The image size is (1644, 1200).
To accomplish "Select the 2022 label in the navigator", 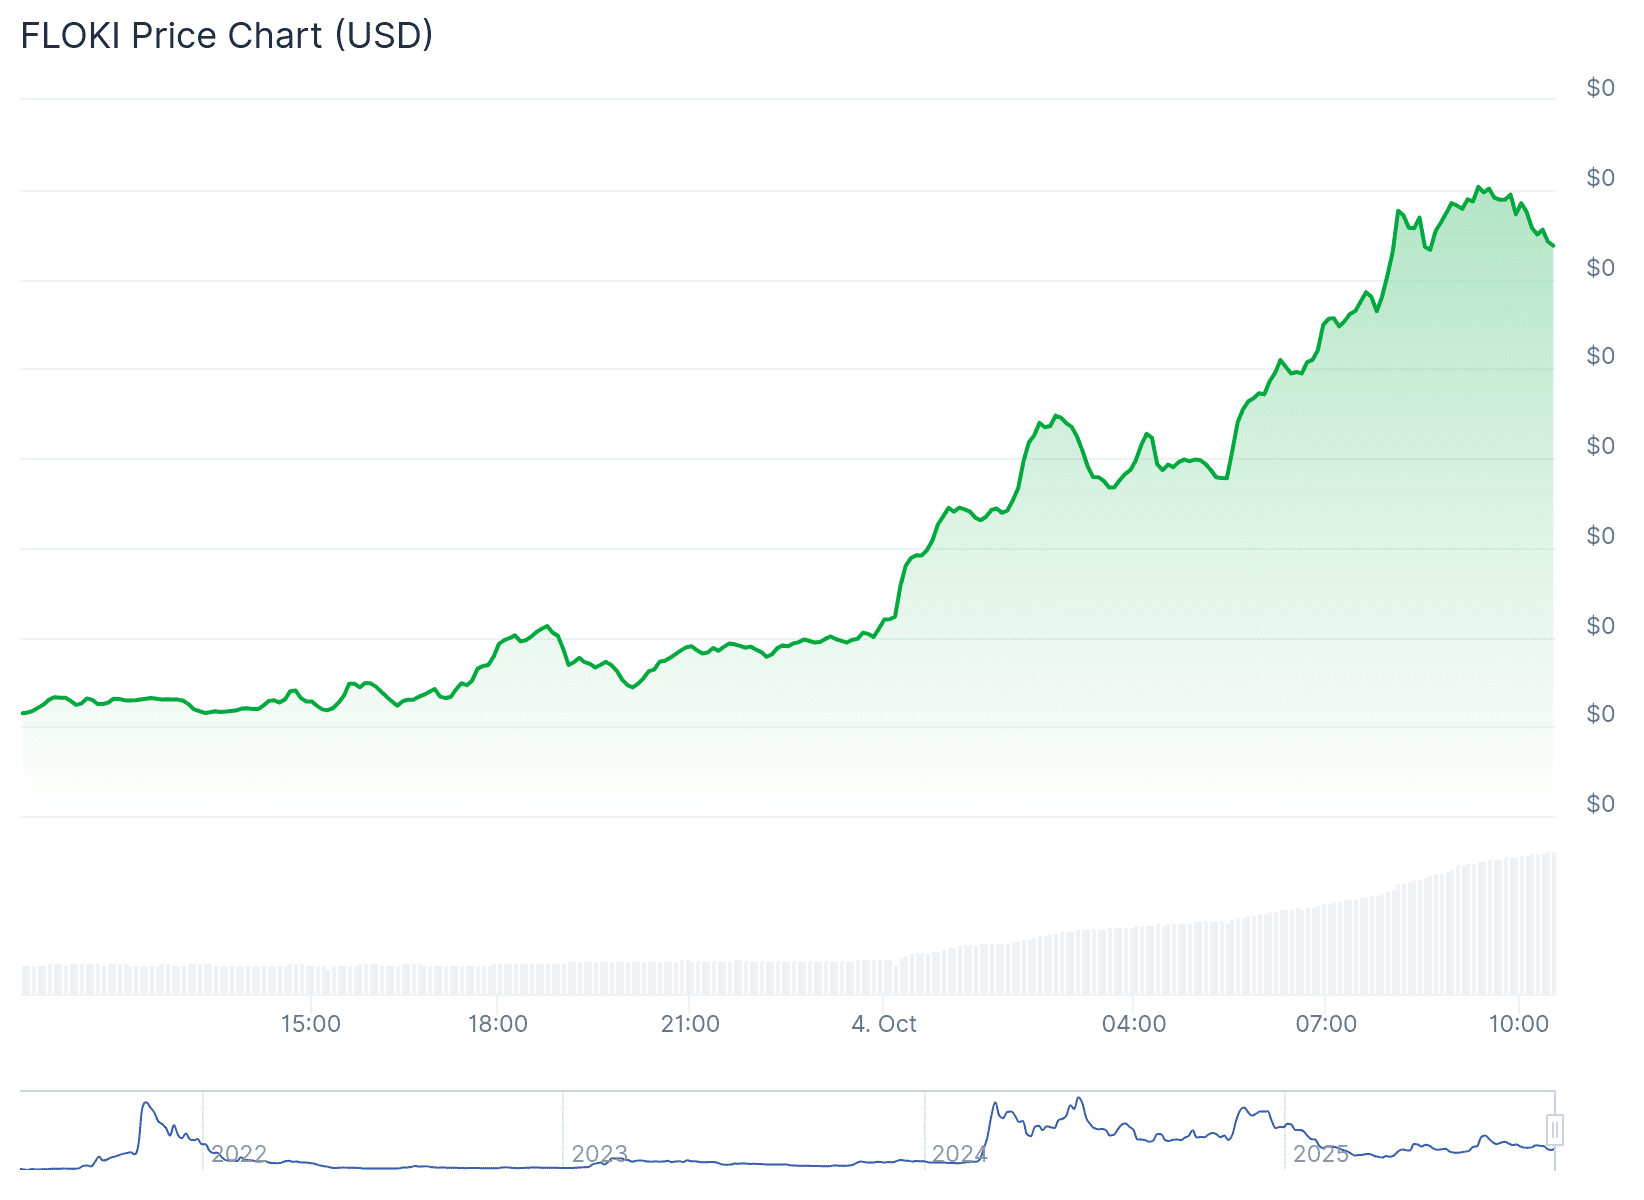I will pyautogui.click(x=239, y=1154).
